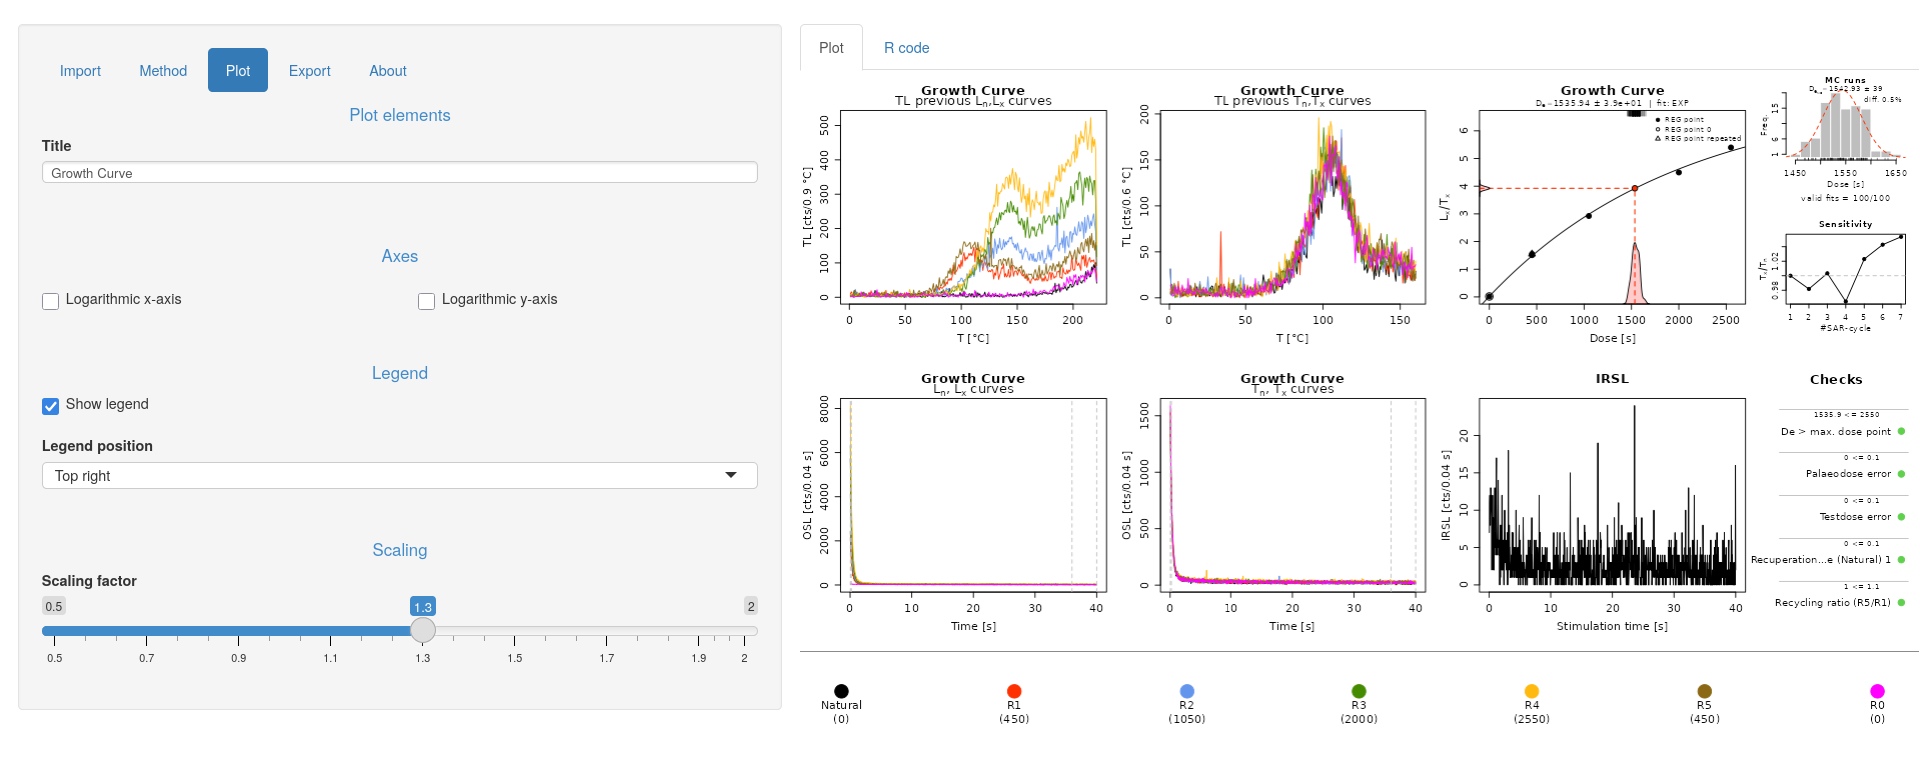
Task: Open the Method tab
Action: [x=163, y=71]
